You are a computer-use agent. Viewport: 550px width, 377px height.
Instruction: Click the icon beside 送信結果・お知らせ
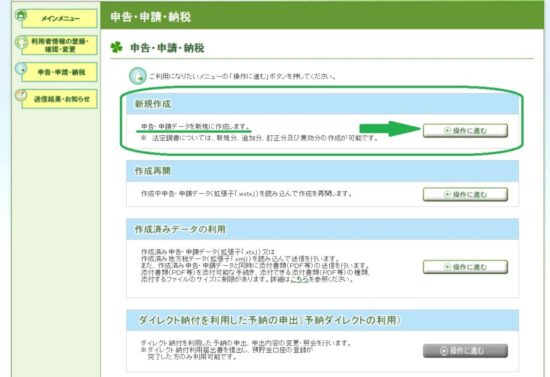coord(21,96)
